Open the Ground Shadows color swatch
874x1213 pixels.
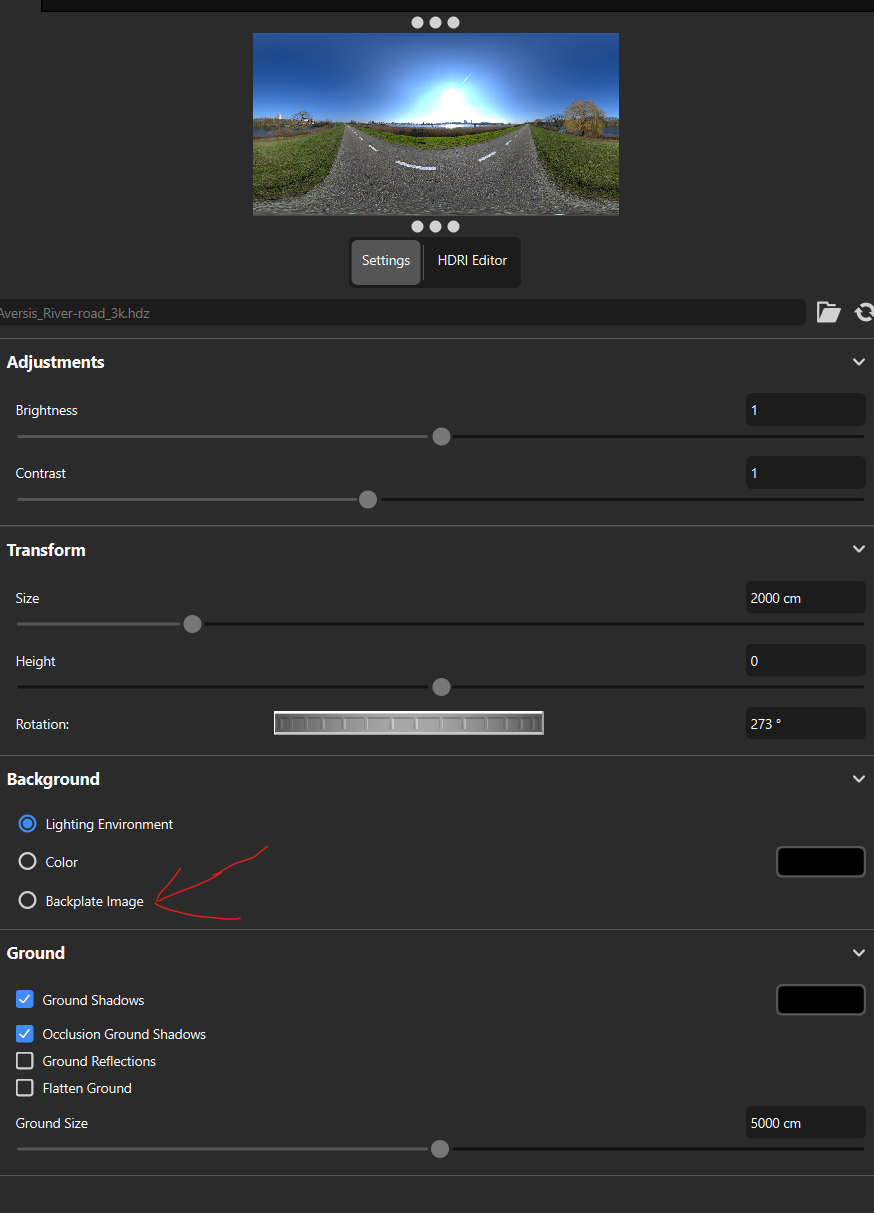[821, 1000]
